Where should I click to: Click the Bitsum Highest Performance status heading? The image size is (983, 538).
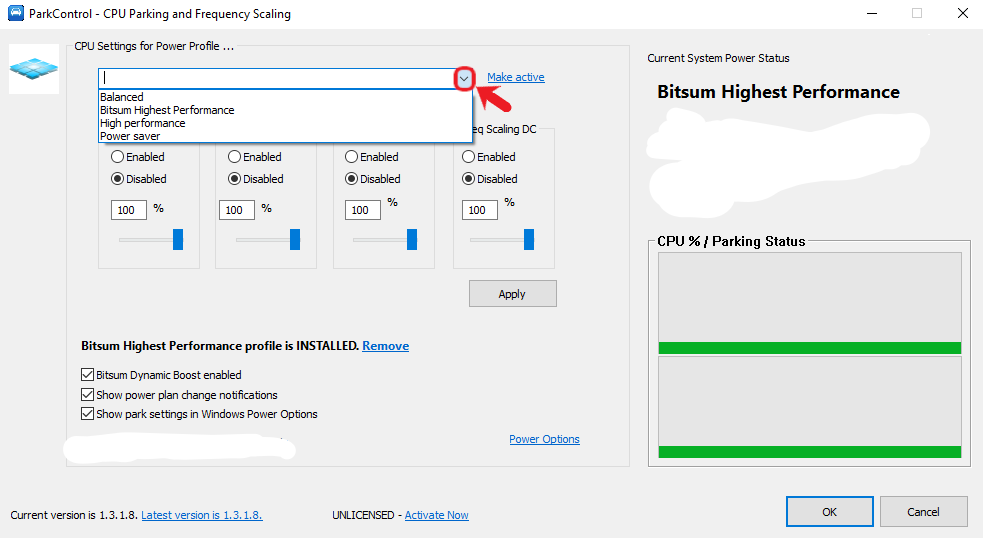[778, 92]
